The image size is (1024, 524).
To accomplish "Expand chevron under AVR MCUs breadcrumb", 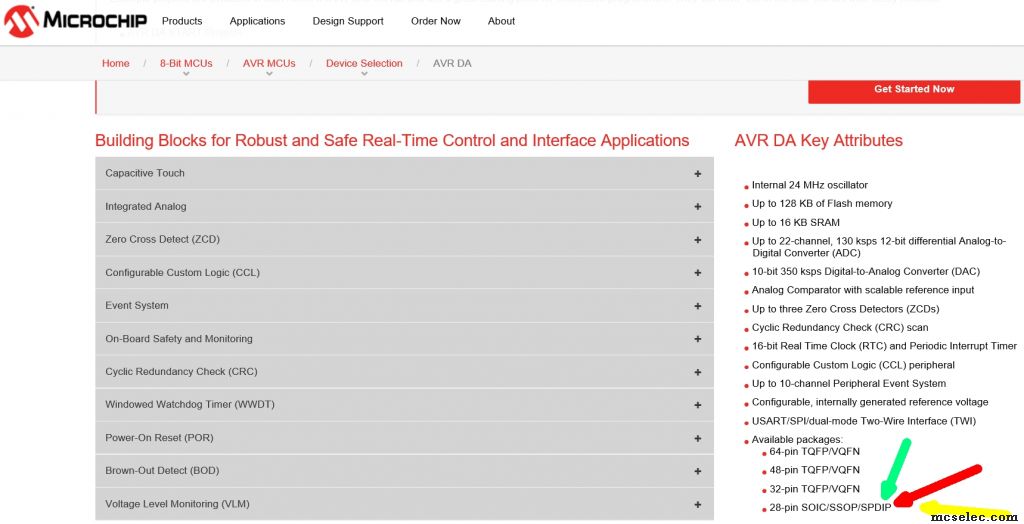I will [269, 74].
